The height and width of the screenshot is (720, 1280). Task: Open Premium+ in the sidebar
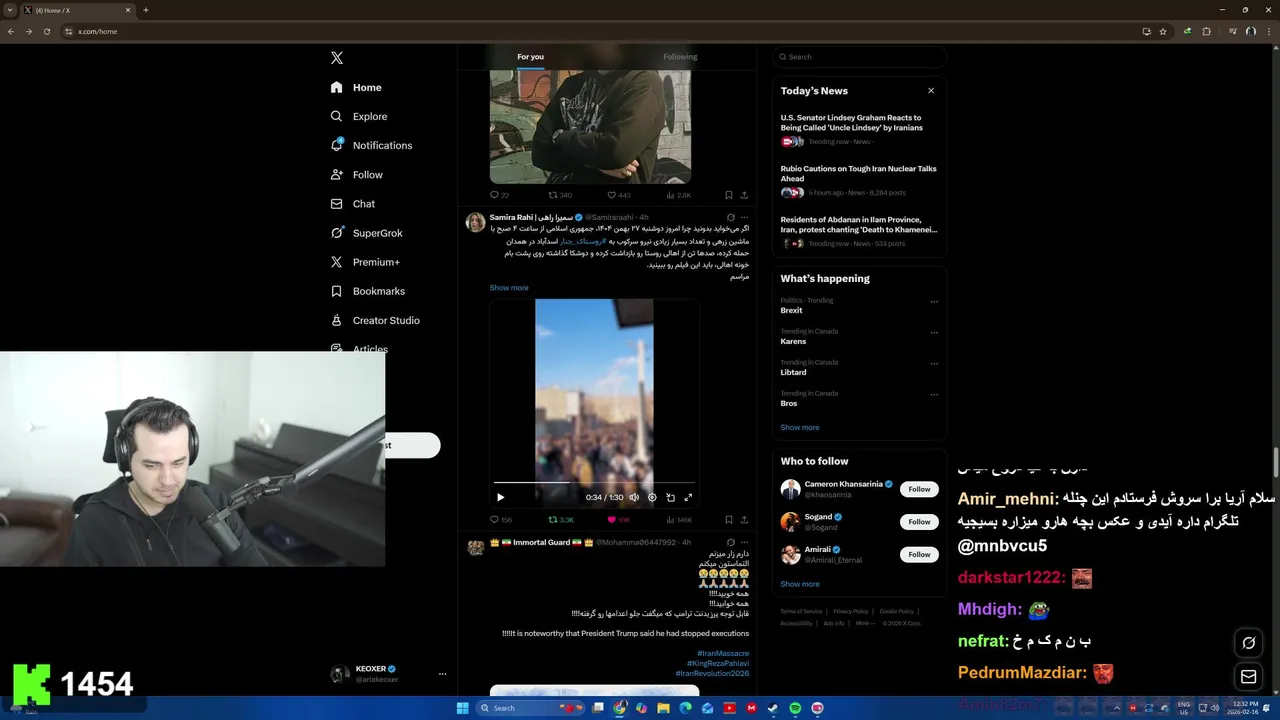365,262
